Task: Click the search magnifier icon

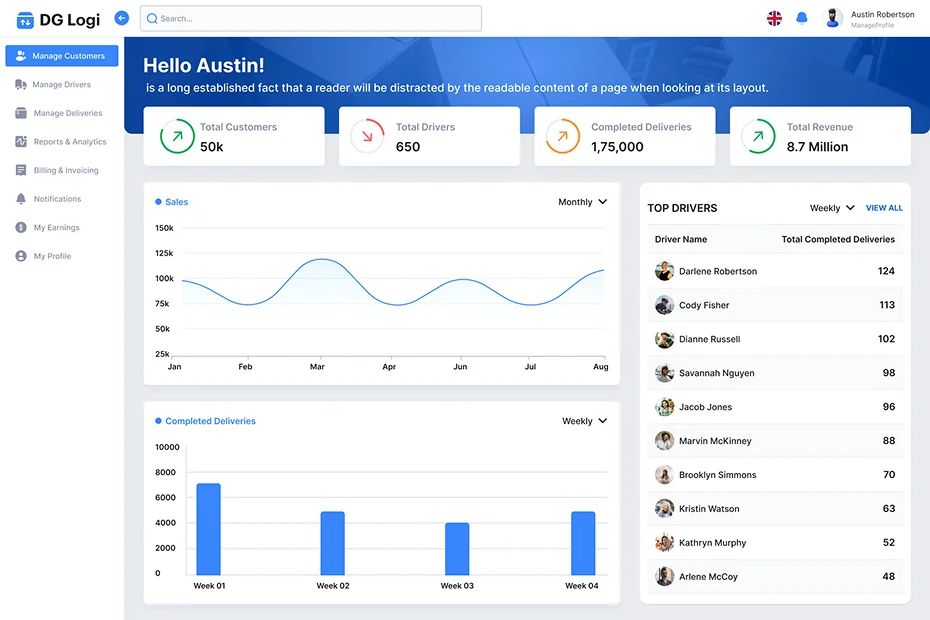Action: (153, 18)
